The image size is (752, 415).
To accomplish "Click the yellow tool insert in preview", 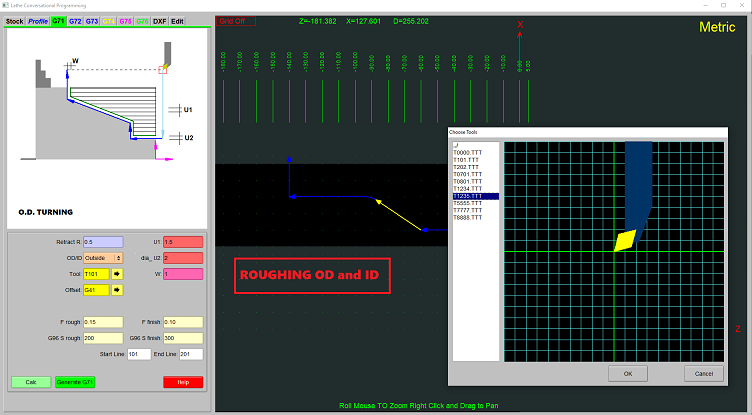I will [x=625, y=241].
